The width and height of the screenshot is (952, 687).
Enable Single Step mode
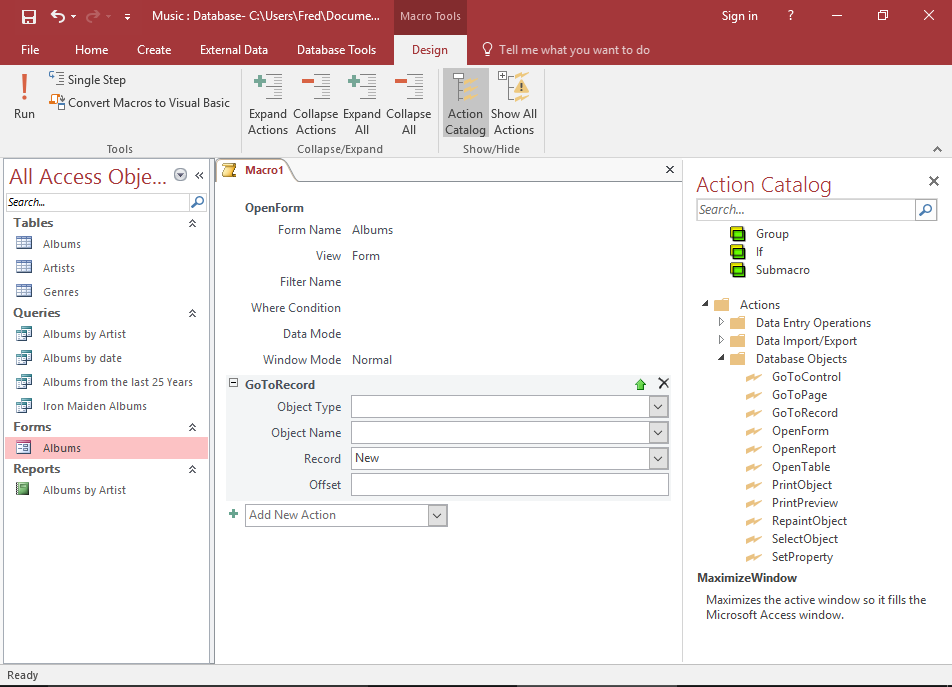(x=87, y=80)
